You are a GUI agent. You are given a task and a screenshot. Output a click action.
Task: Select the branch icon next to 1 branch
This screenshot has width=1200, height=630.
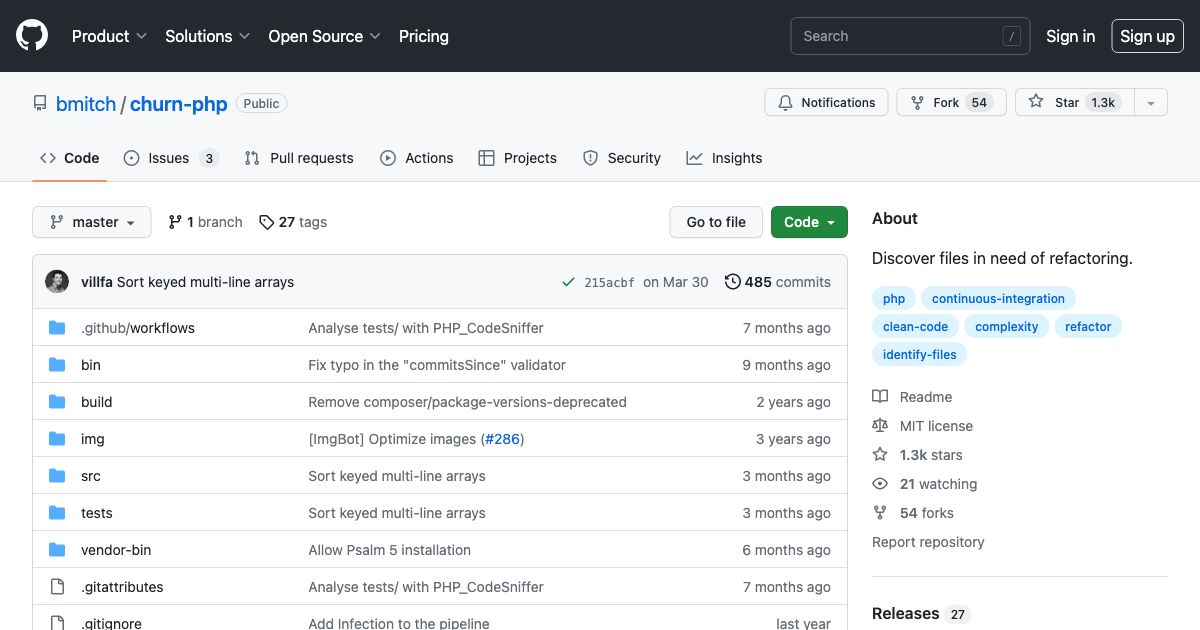click(x=176, y=222)
